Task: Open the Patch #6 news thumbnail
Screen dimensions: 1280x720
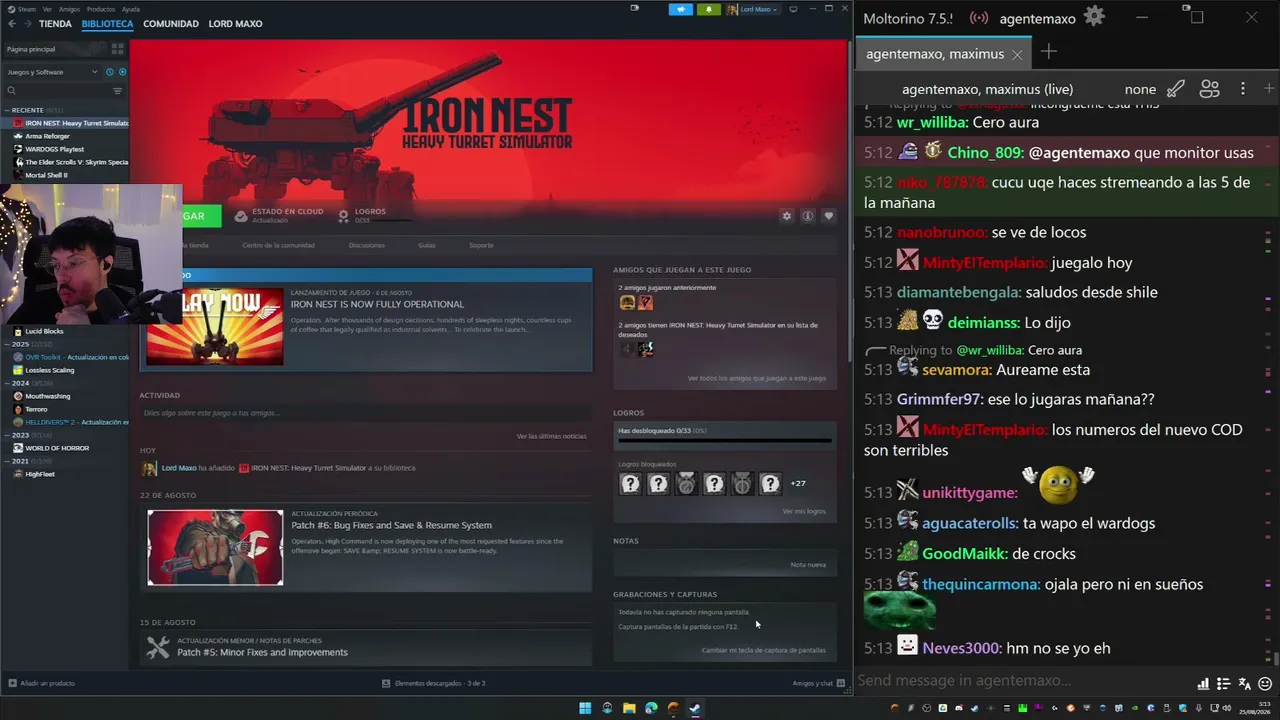Action: tap(215, 548)
